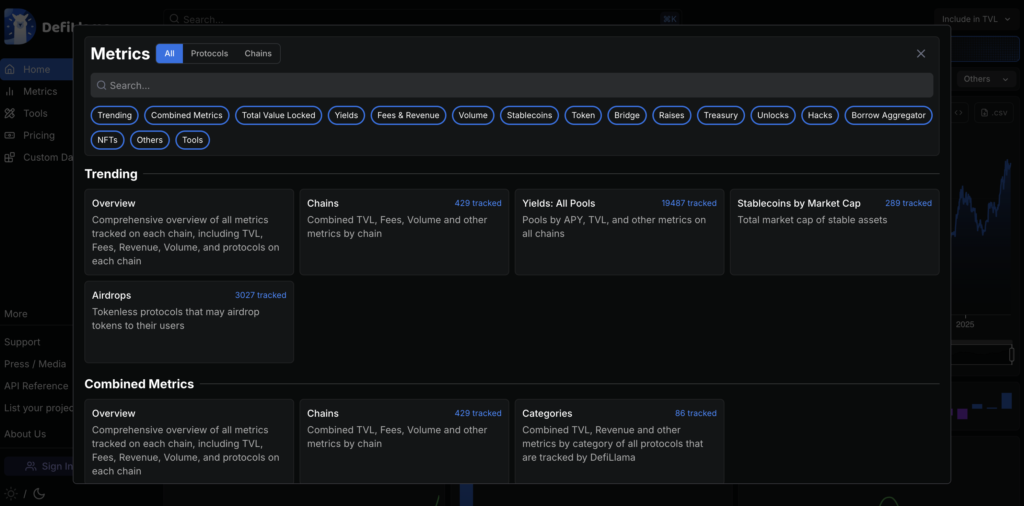Open Trending Chains card

[404, 232]
